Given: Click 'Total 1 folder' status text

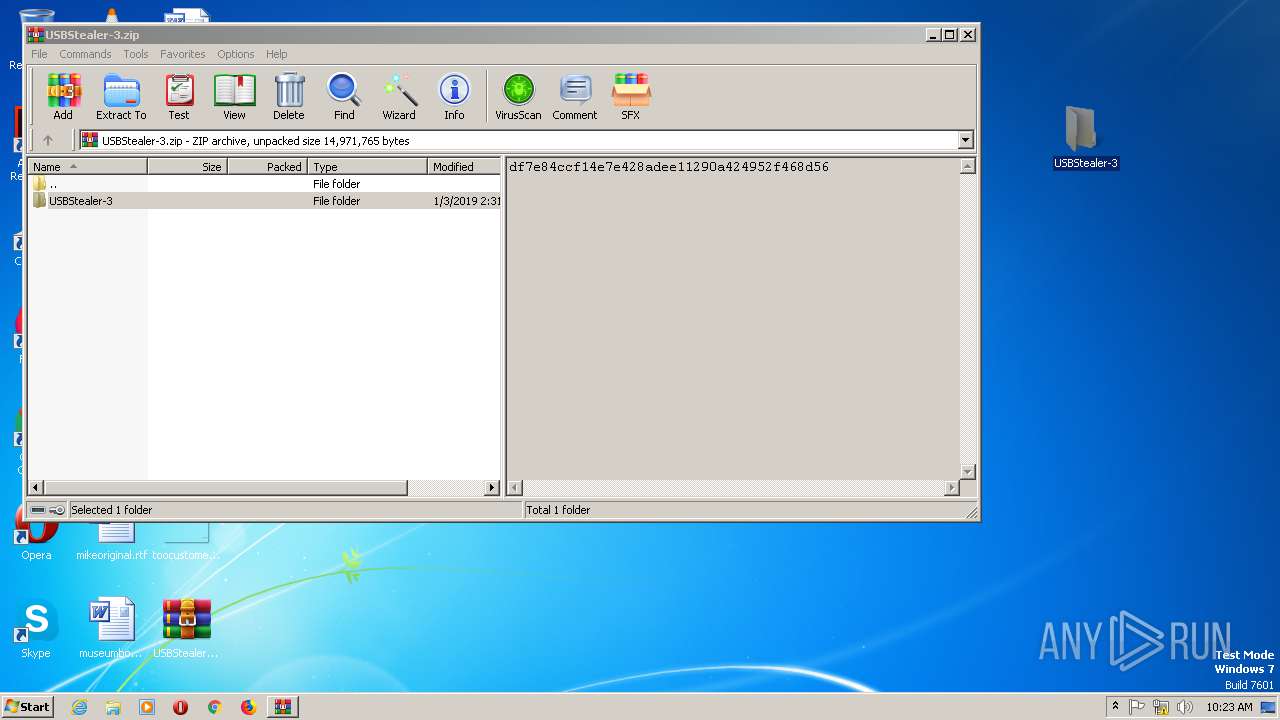Looking at the screenshot, I should pyautogui.click(x=558, y=510).
